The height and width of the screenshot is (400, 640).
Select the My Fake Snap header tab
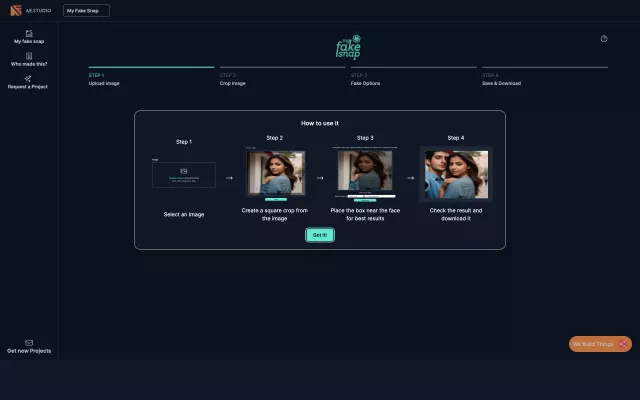pos(86,10)
